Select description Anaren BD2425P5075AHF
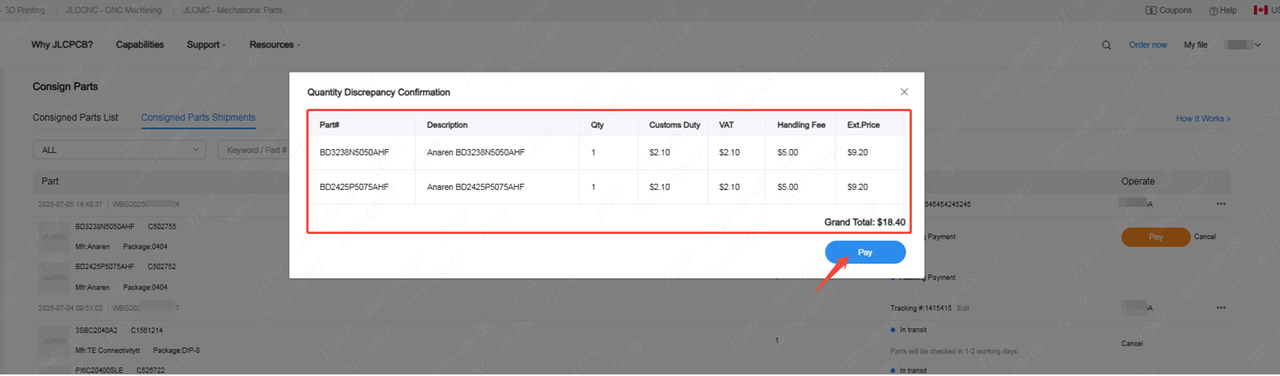The height and width of the screenshot is (376, 1280). coord(476,187)
